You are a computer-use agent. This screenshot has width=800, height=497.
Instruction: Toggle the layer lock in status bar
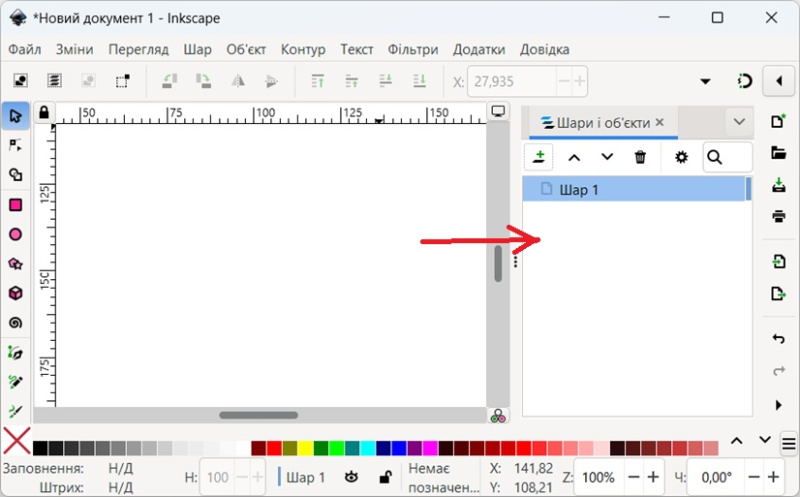385,477
